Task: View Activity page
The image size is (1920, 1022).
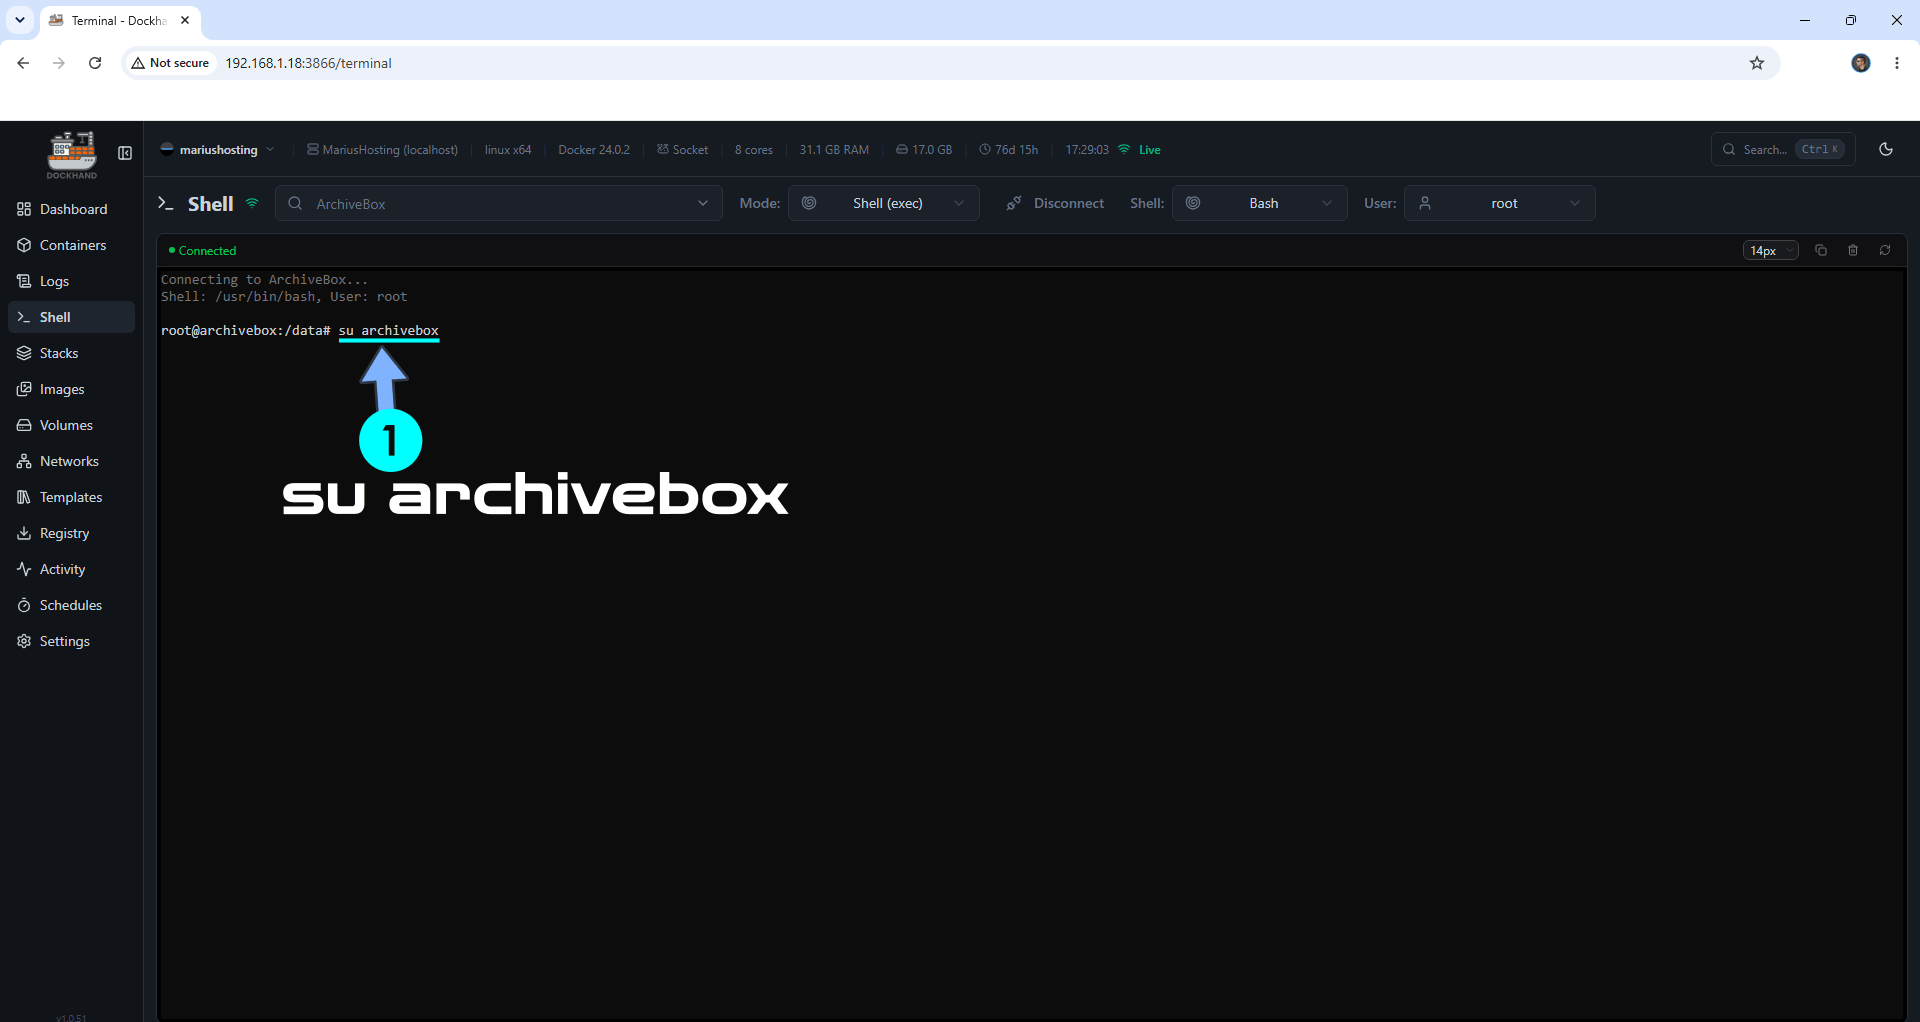Action: click(x=71, y=569)
